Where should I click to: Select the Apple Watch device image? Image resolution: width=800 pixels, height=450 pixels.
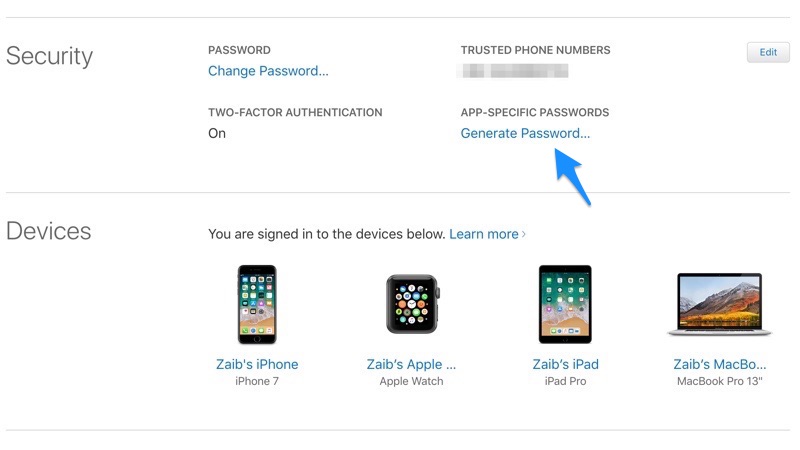click(413, 304)
